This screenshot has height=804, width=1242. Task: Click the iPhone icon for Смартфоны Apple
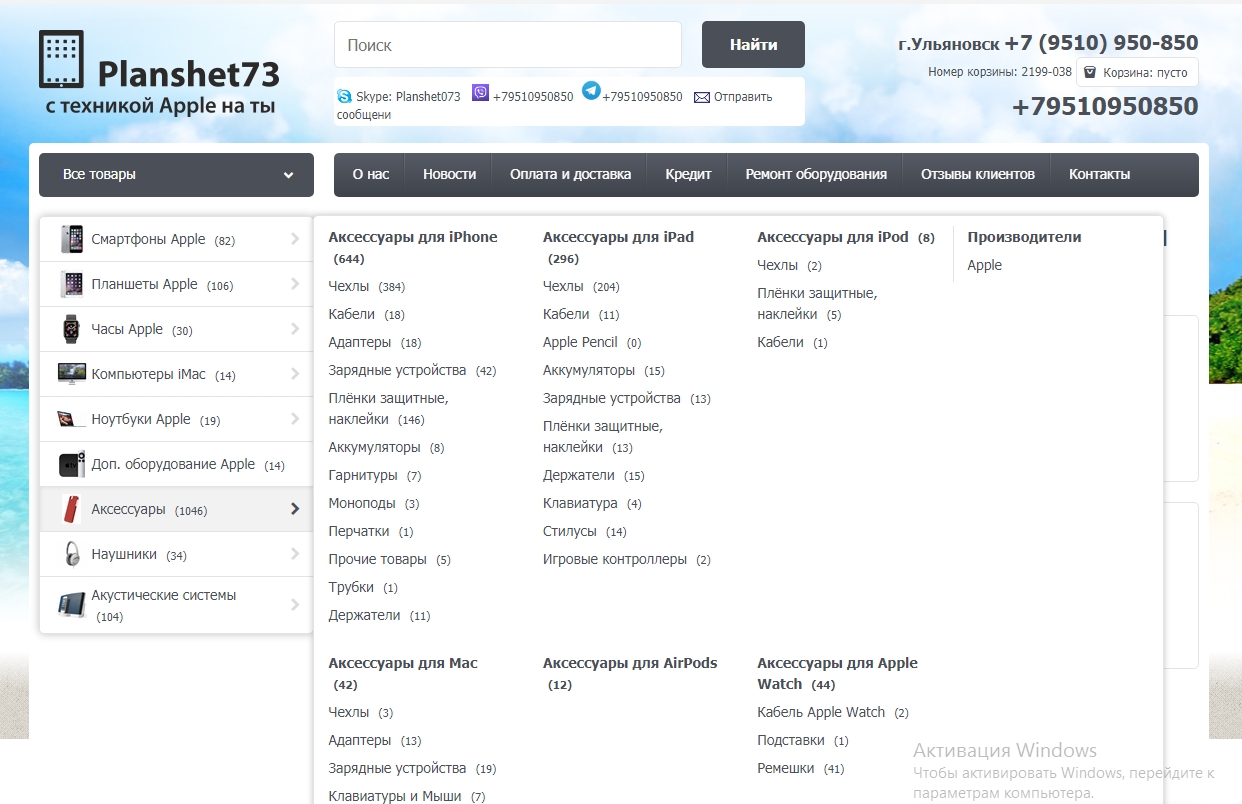click(71, 239)
